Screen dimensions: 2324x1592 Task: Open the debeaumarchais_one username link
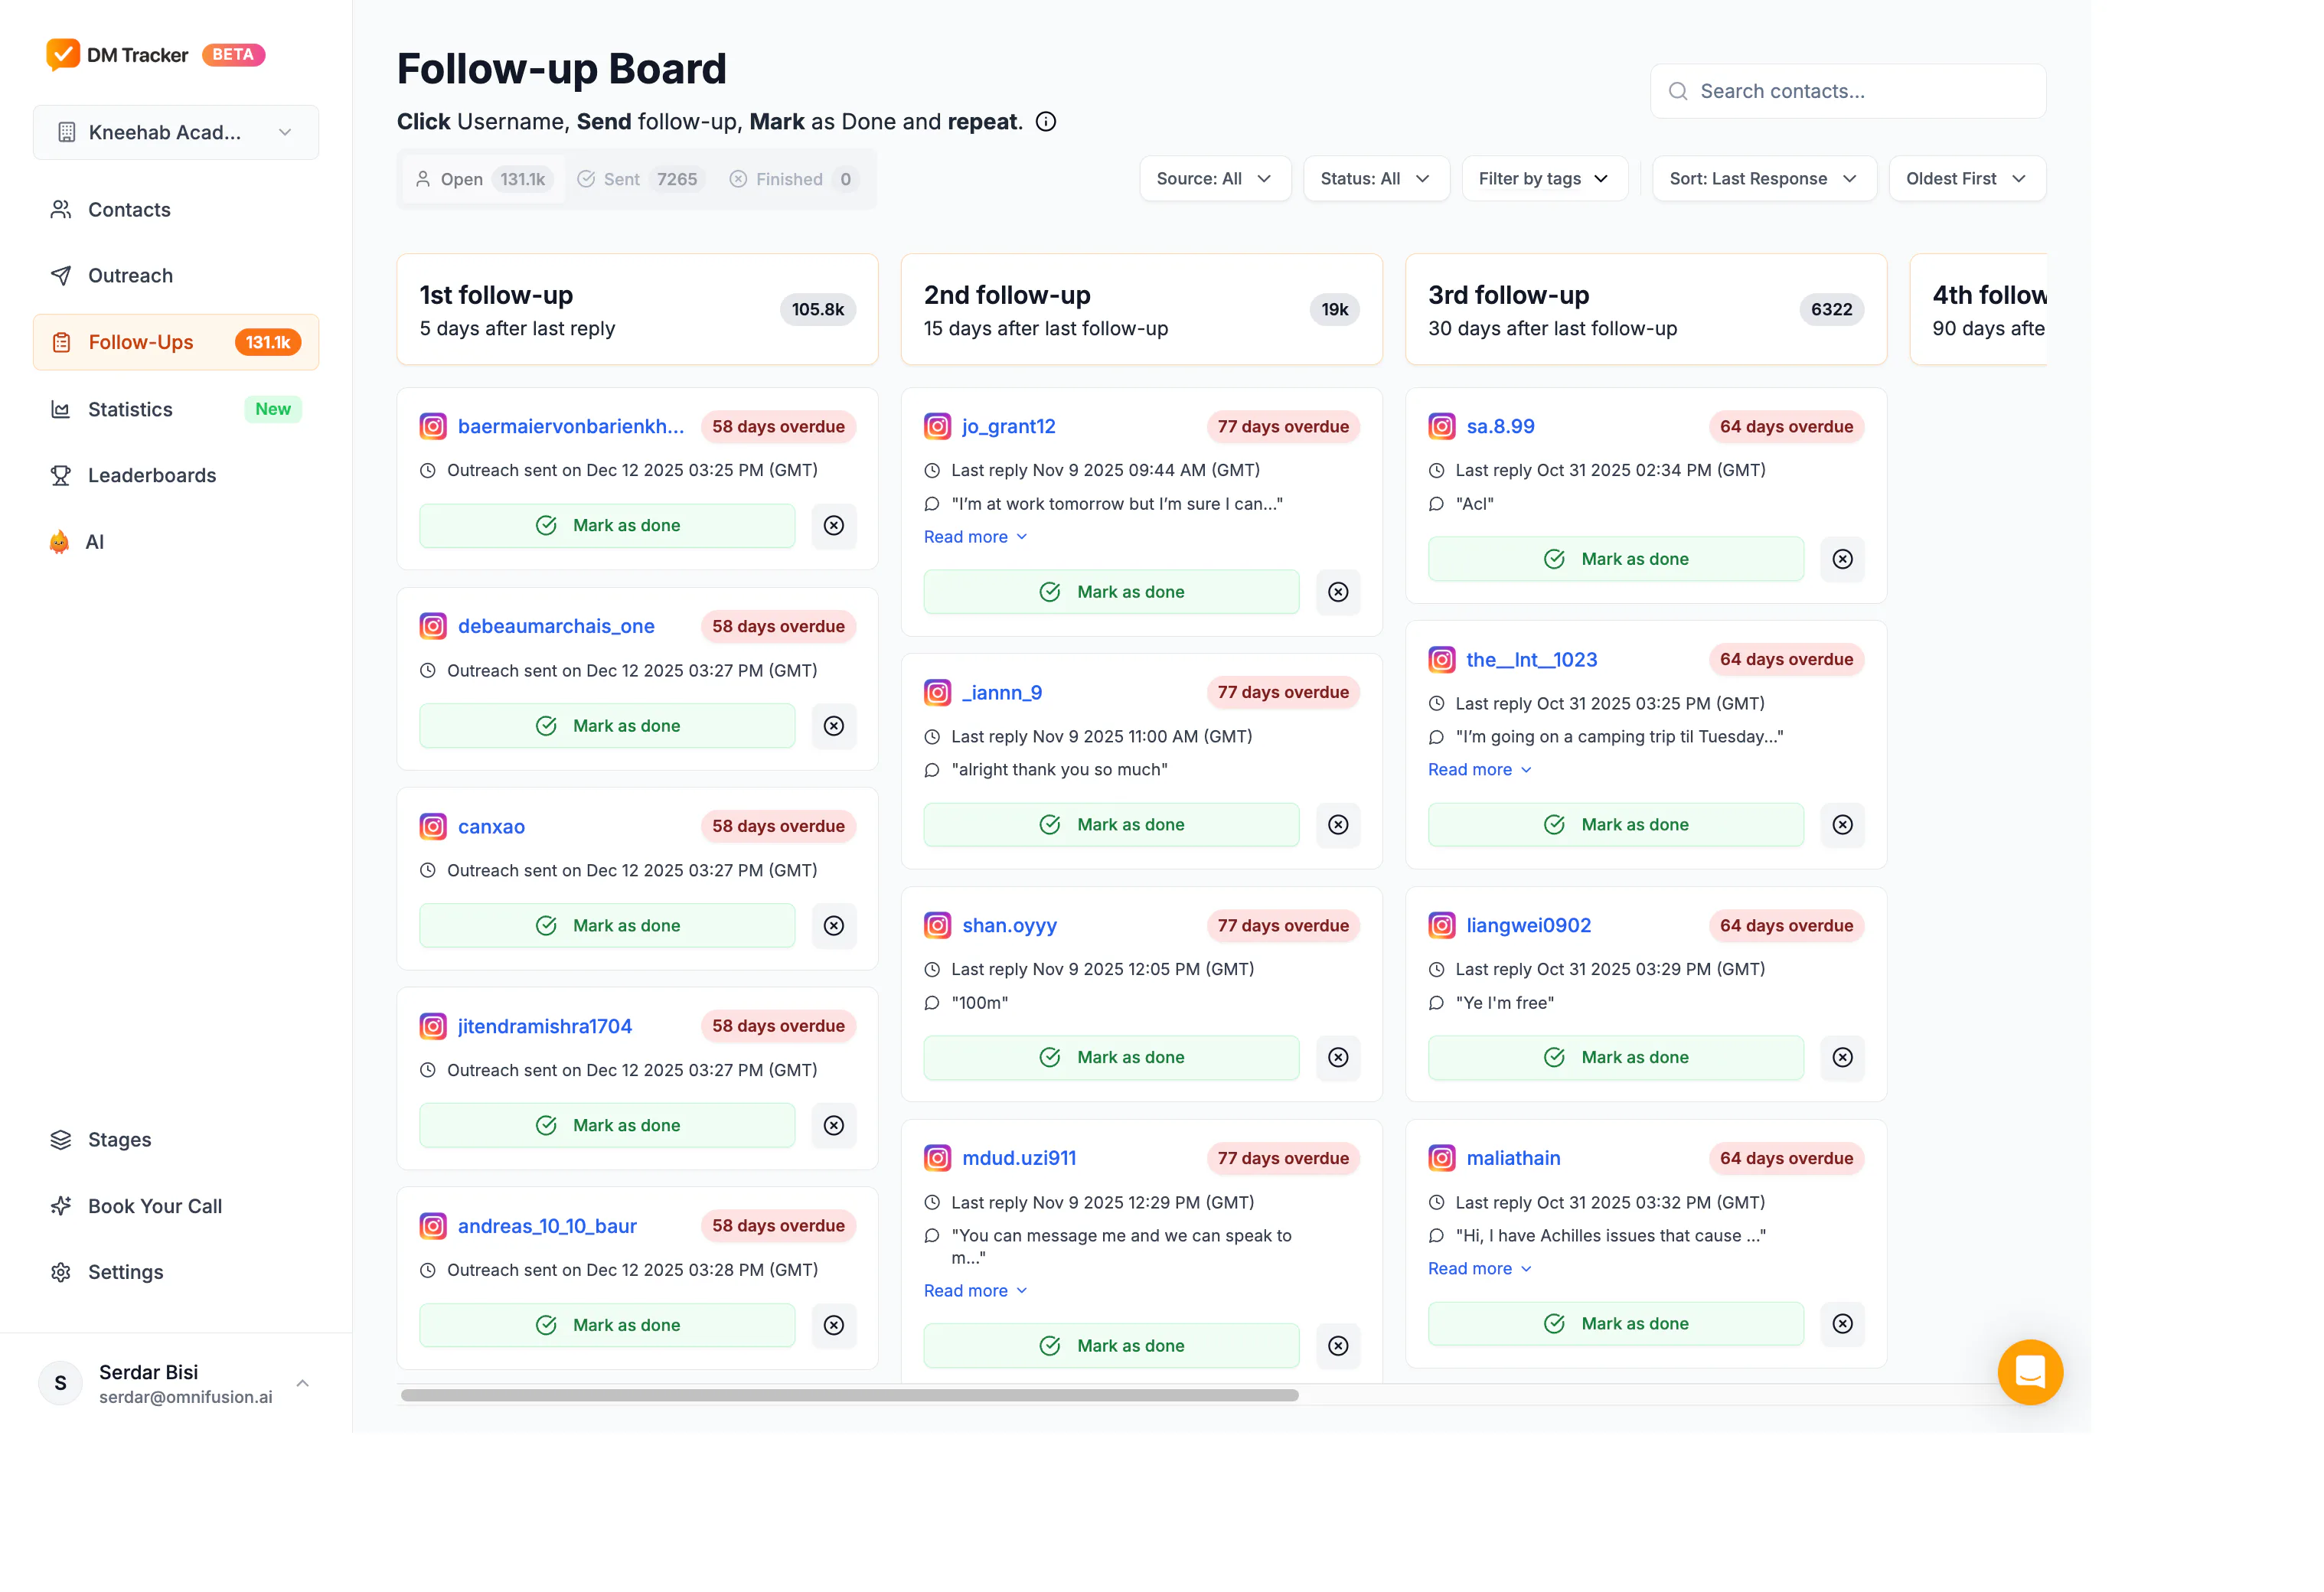(556, 627)
